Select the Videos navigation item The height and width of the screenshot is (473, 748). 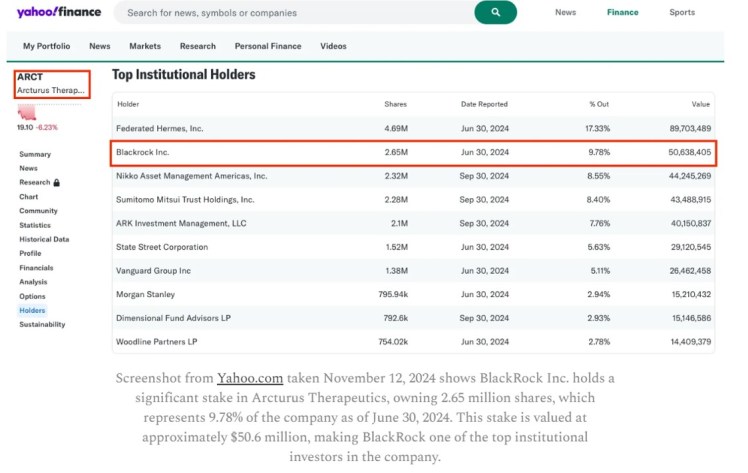(x=333, y=46)
